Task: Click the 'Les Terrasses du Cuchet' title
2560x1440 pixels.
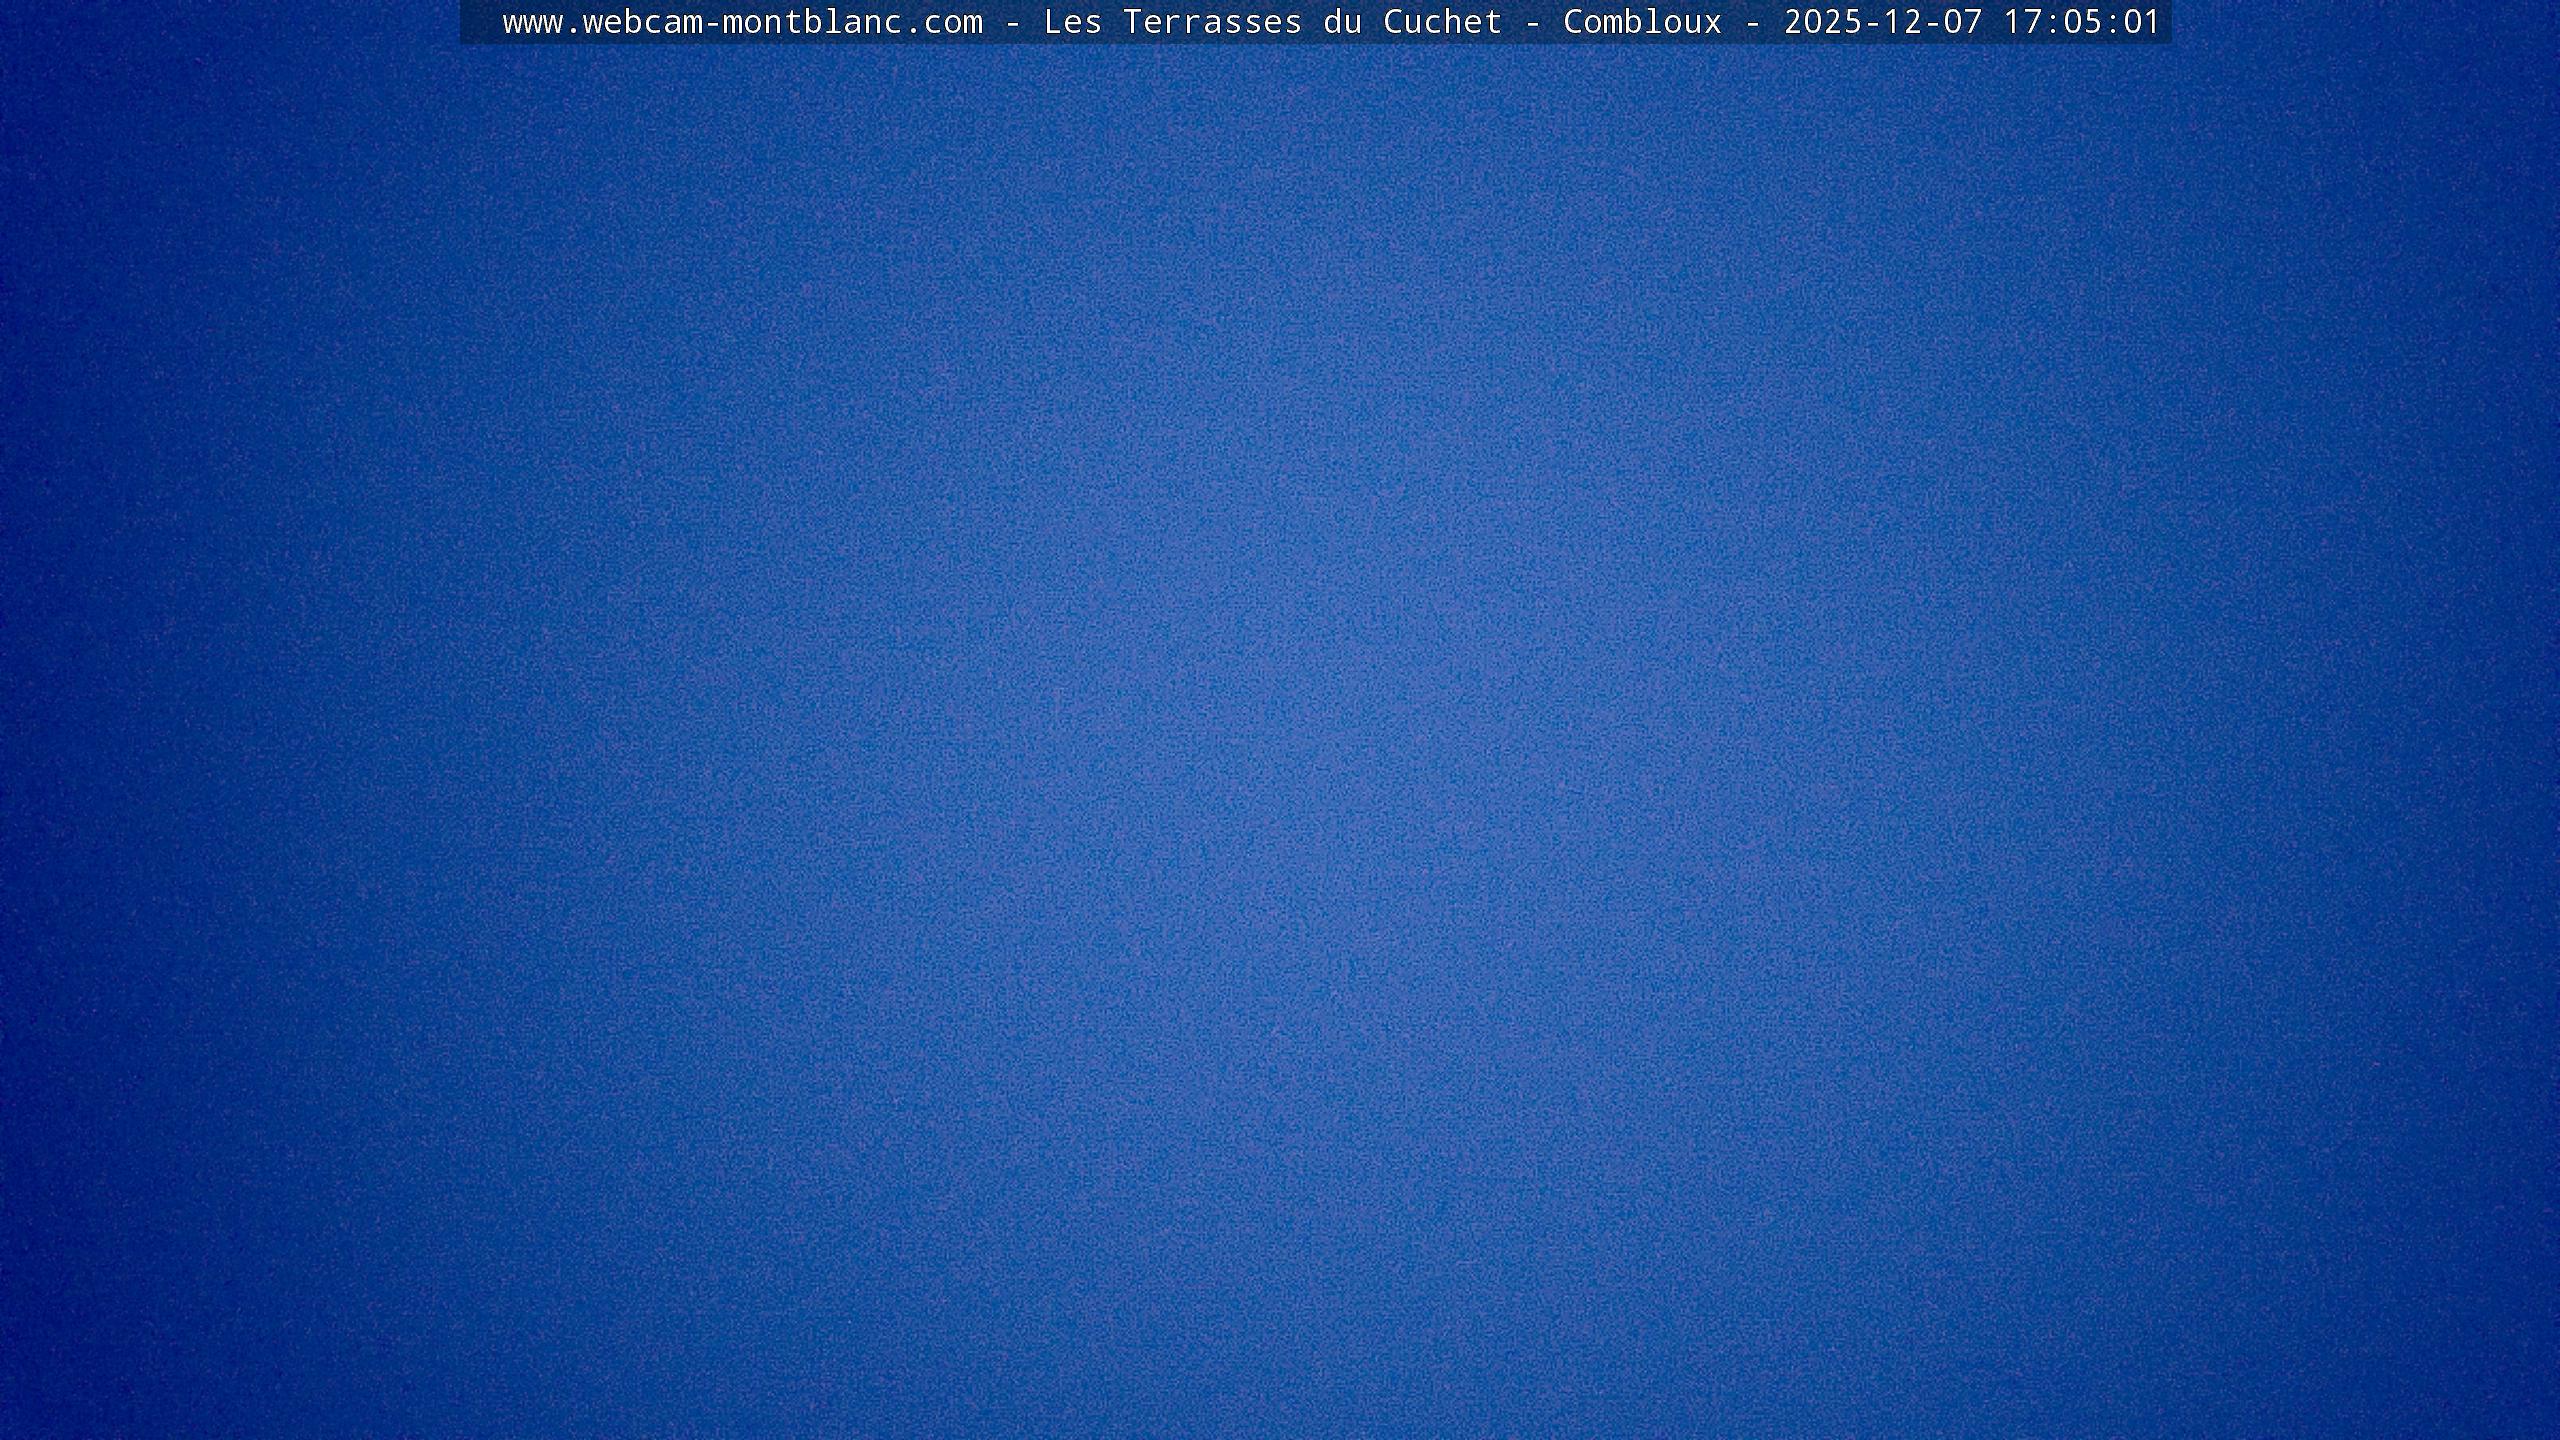Action: 1272,22
